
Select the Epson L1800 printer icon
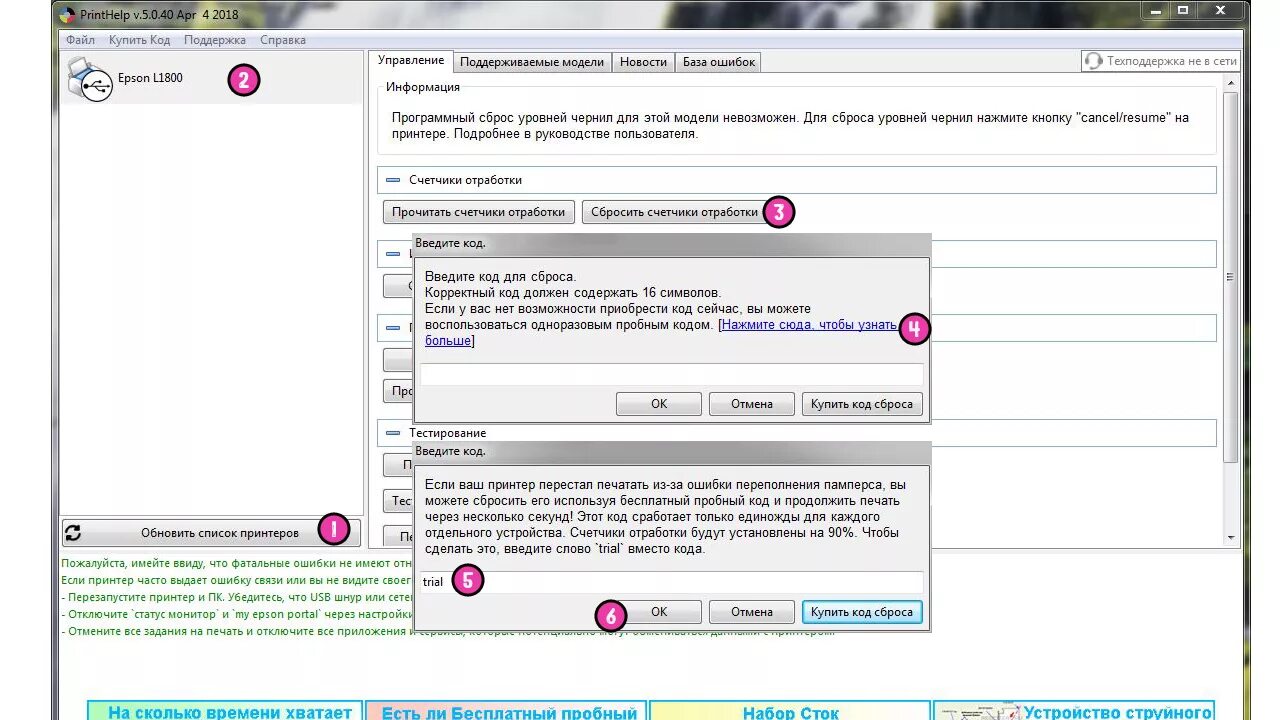click(89, 79)
